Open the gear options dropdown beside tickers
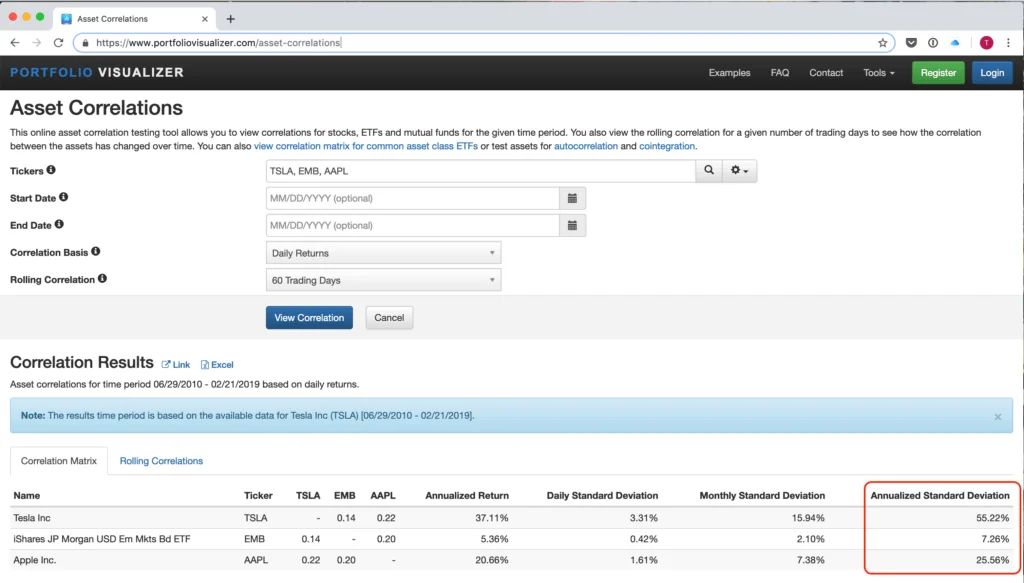 (739, 170)
